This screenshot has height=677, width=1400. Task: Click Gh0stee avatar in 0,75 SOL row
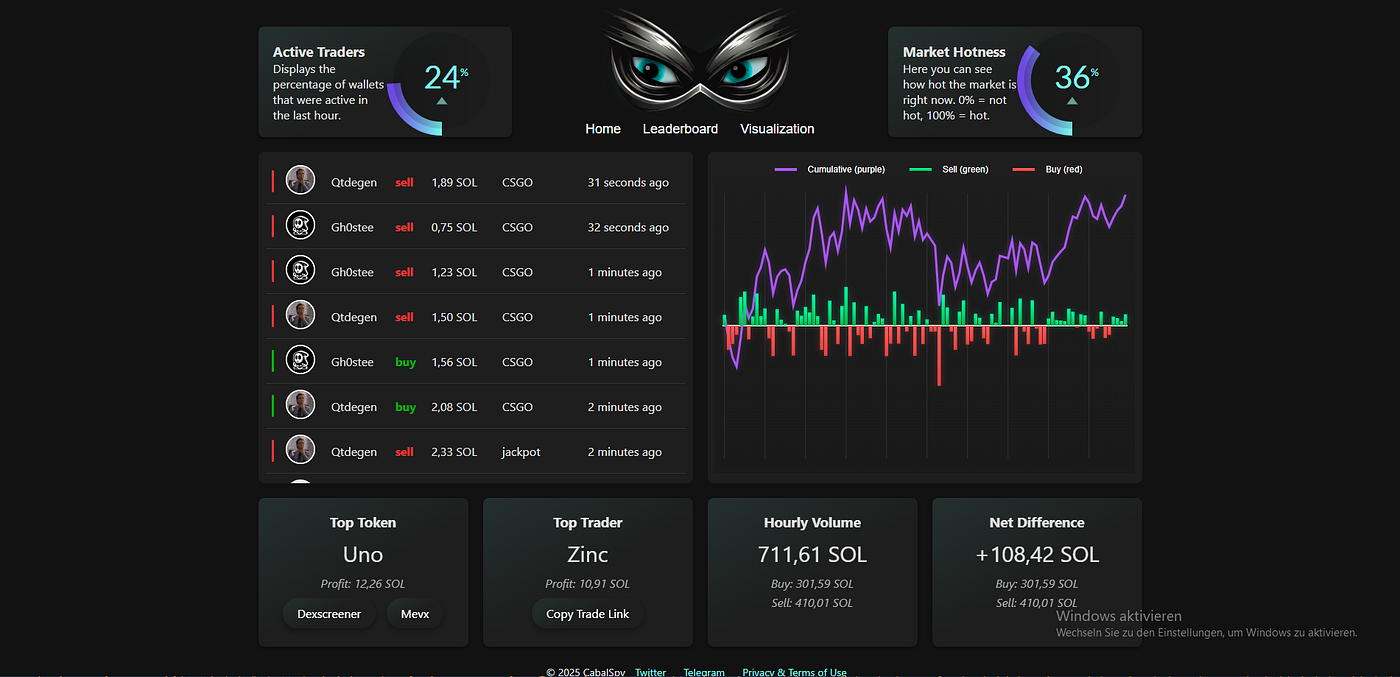pyautogui.click(x=300, y=225)
